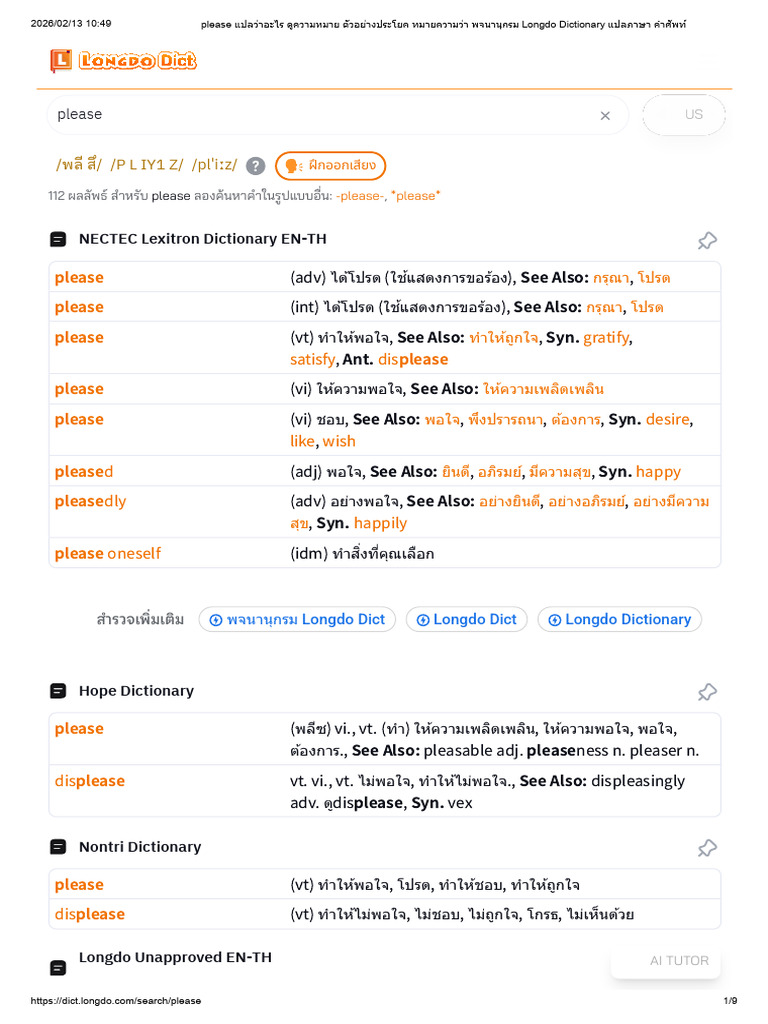
Task: Open the พจนานุกรม Longdo Dict explore link
Action: 297,619
